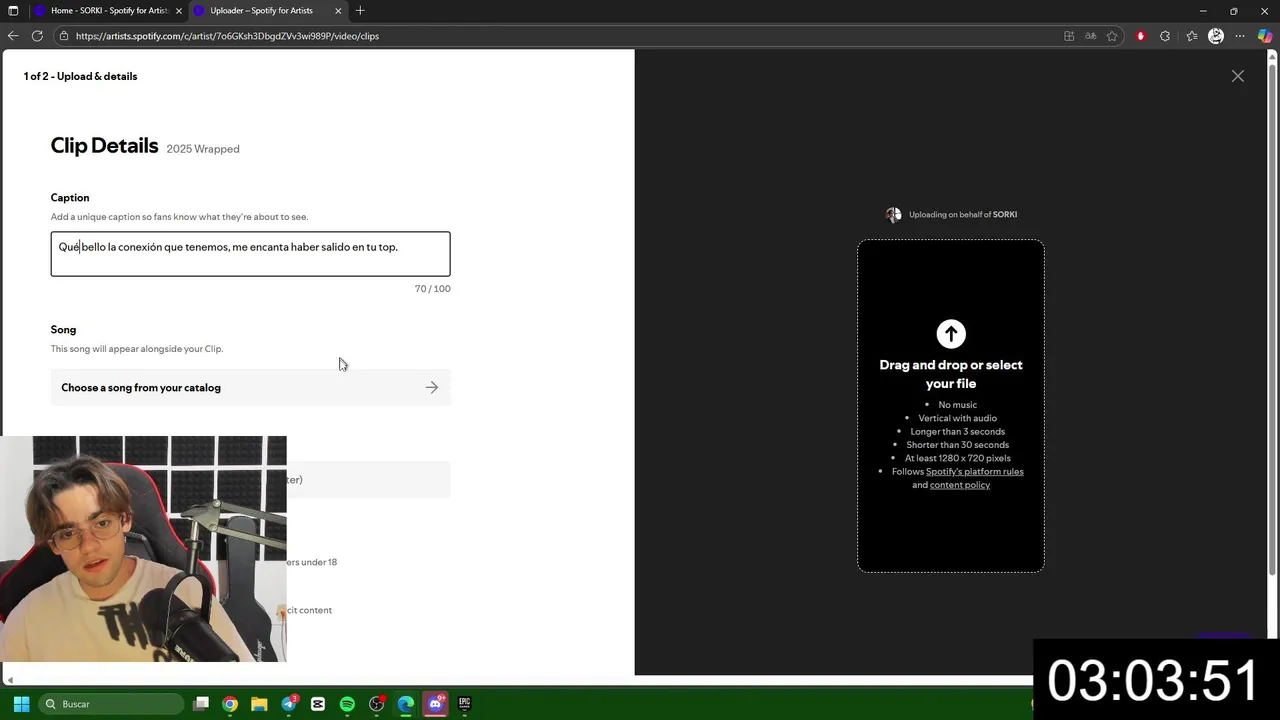Open the Copilot icon in browser toolbar

point(1265,36)
